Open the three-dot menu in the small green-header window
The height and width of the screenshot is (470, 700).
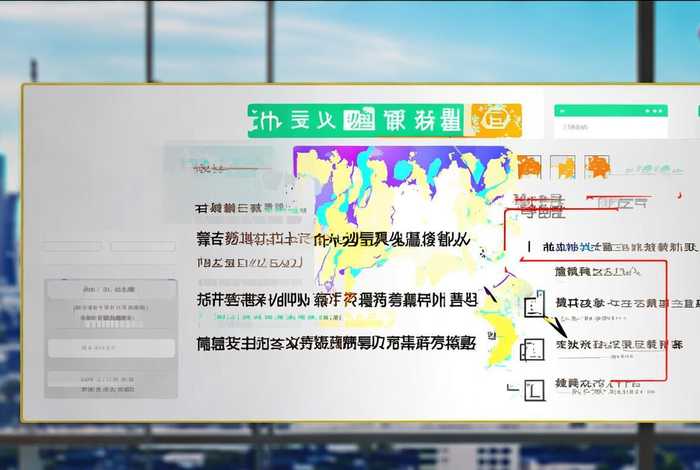pos(654,111)
